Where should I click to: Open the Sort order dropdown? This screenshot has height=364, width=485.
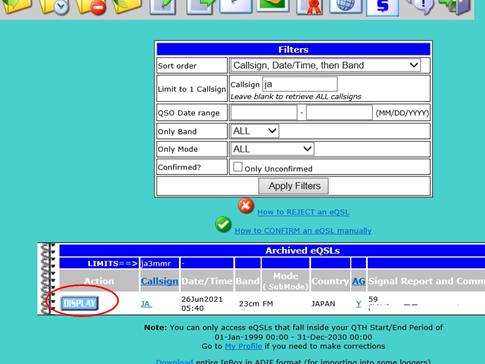(x=325, y=65)
